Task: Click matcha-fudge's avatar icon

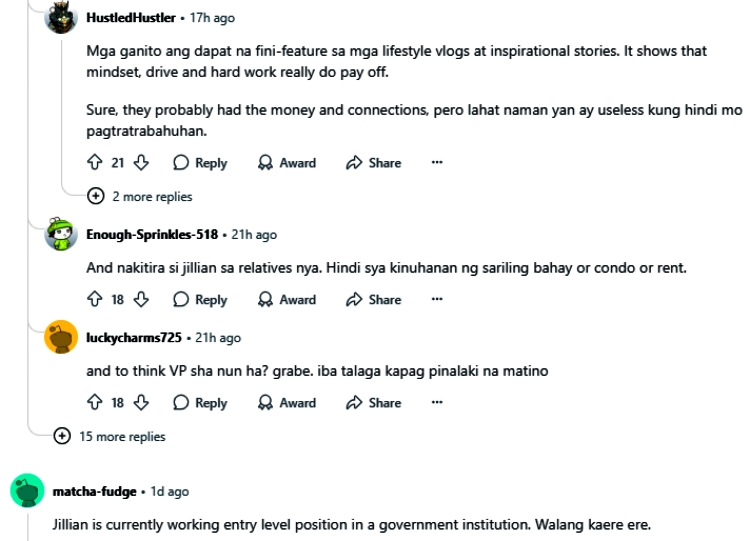Action: pyautogui.click(x=25, y=491)
